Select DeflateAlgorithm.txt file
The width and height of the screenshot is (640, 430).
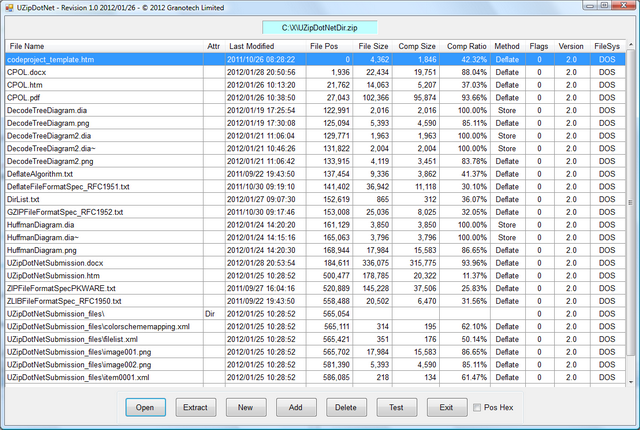click(x=315, y=174)
